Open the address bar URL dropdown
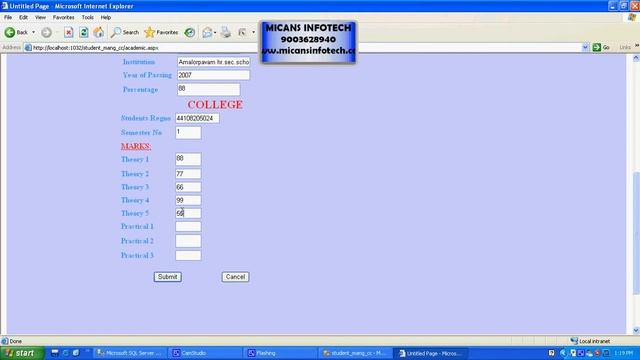This screenshot has height=360, width=640. pos(585,47)
